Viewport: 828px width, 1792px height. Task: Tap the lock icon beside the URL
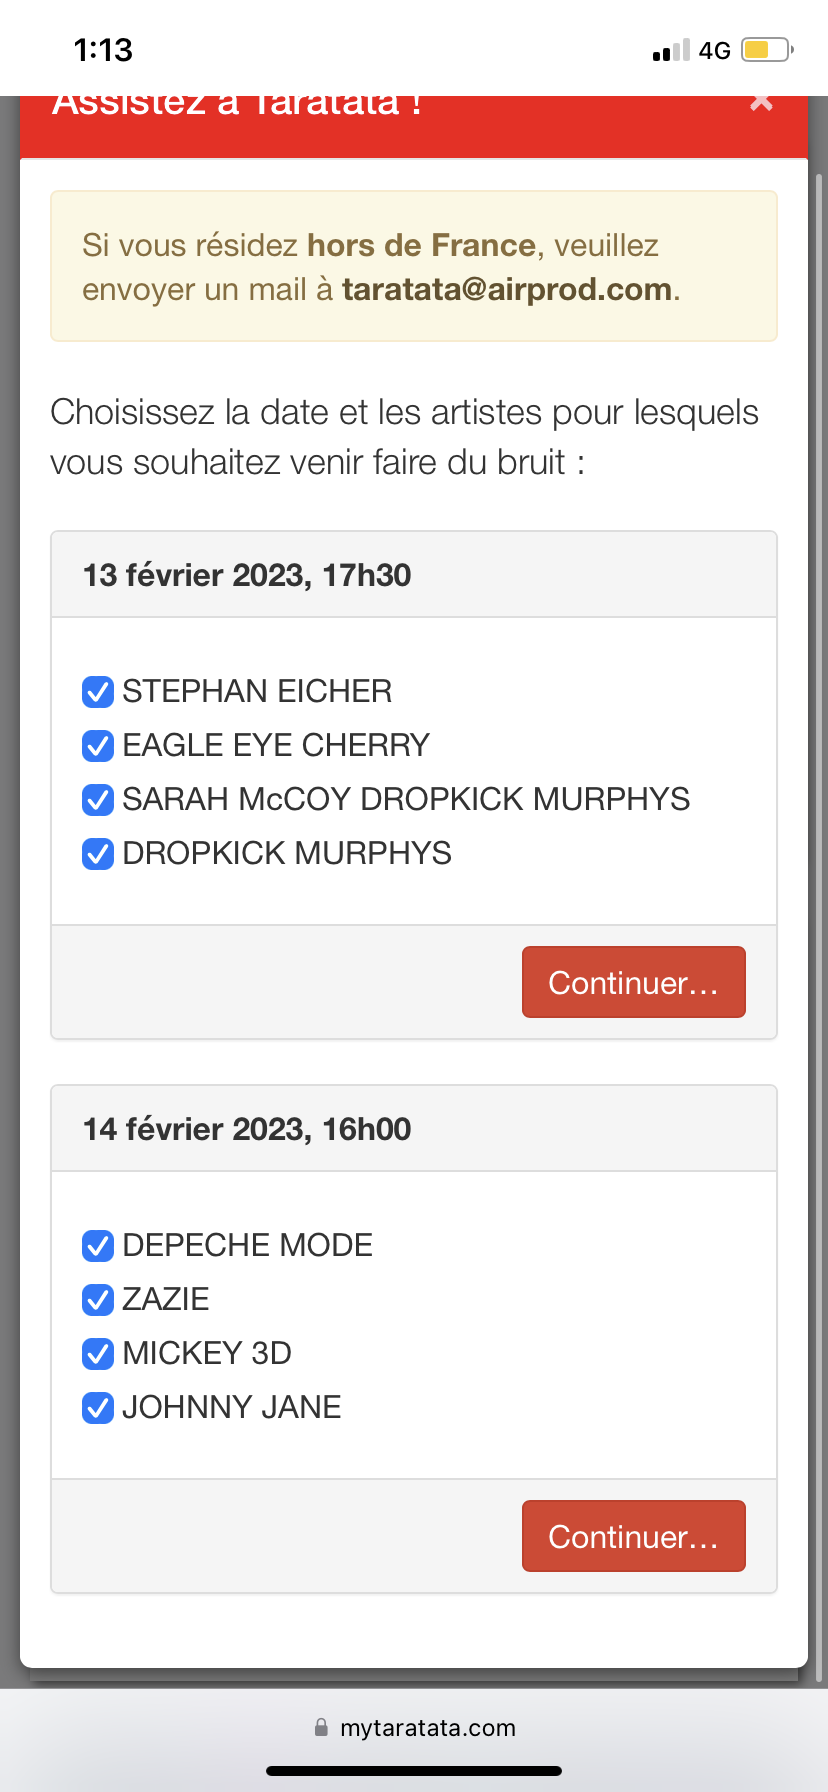321,1727
